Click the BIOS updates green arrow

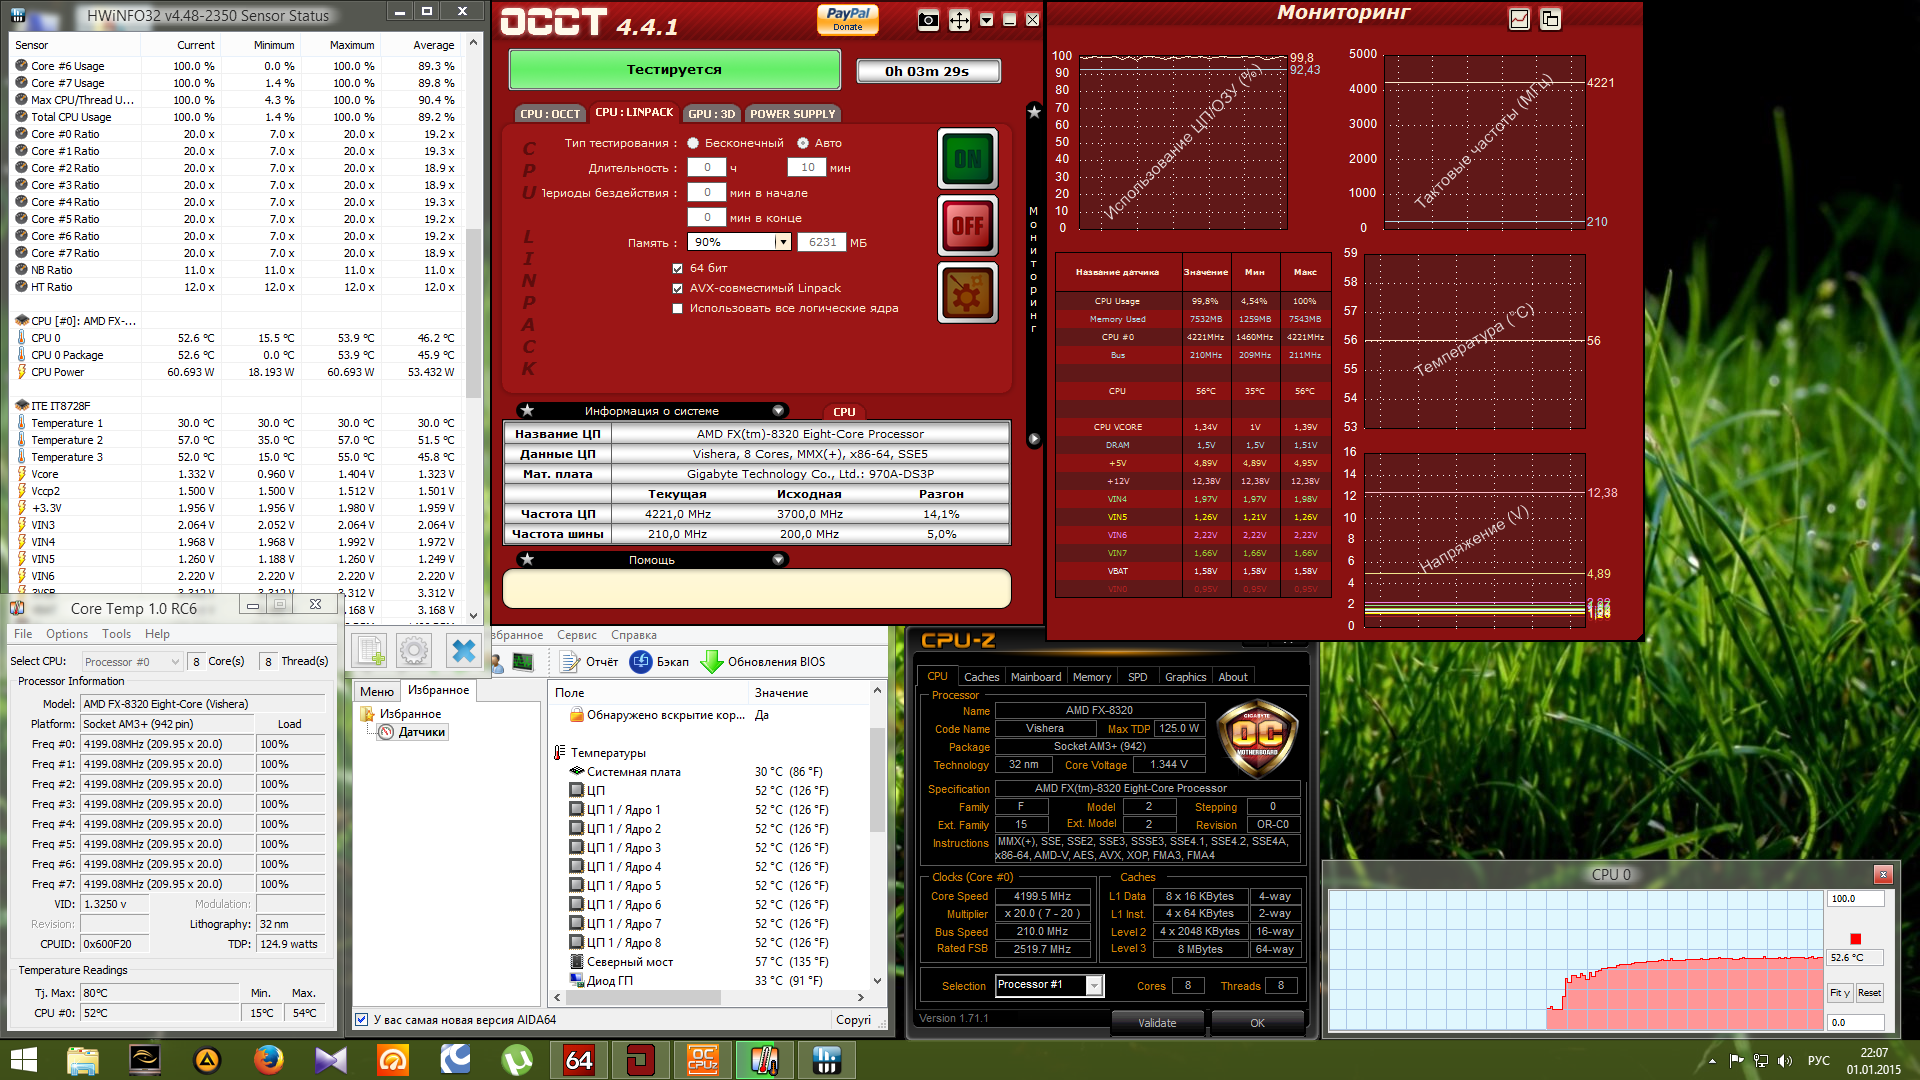[712, 661]
